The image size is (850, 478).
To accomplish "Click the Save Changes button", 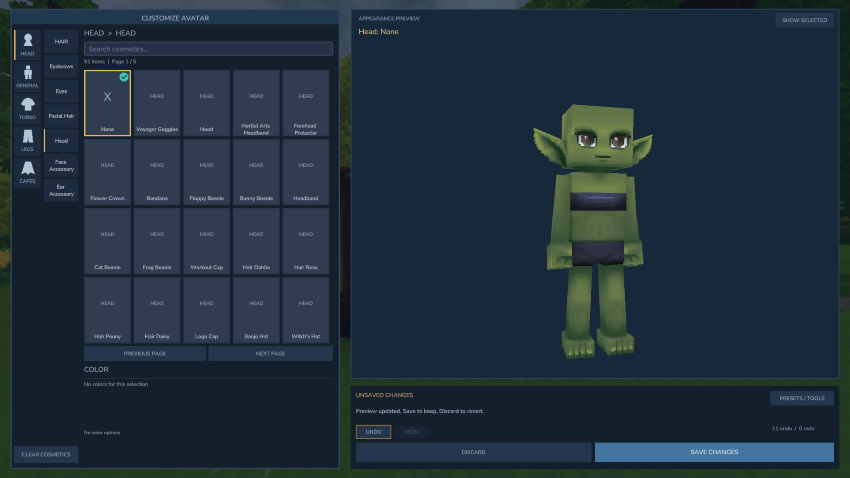I will [x=714, y=452].
